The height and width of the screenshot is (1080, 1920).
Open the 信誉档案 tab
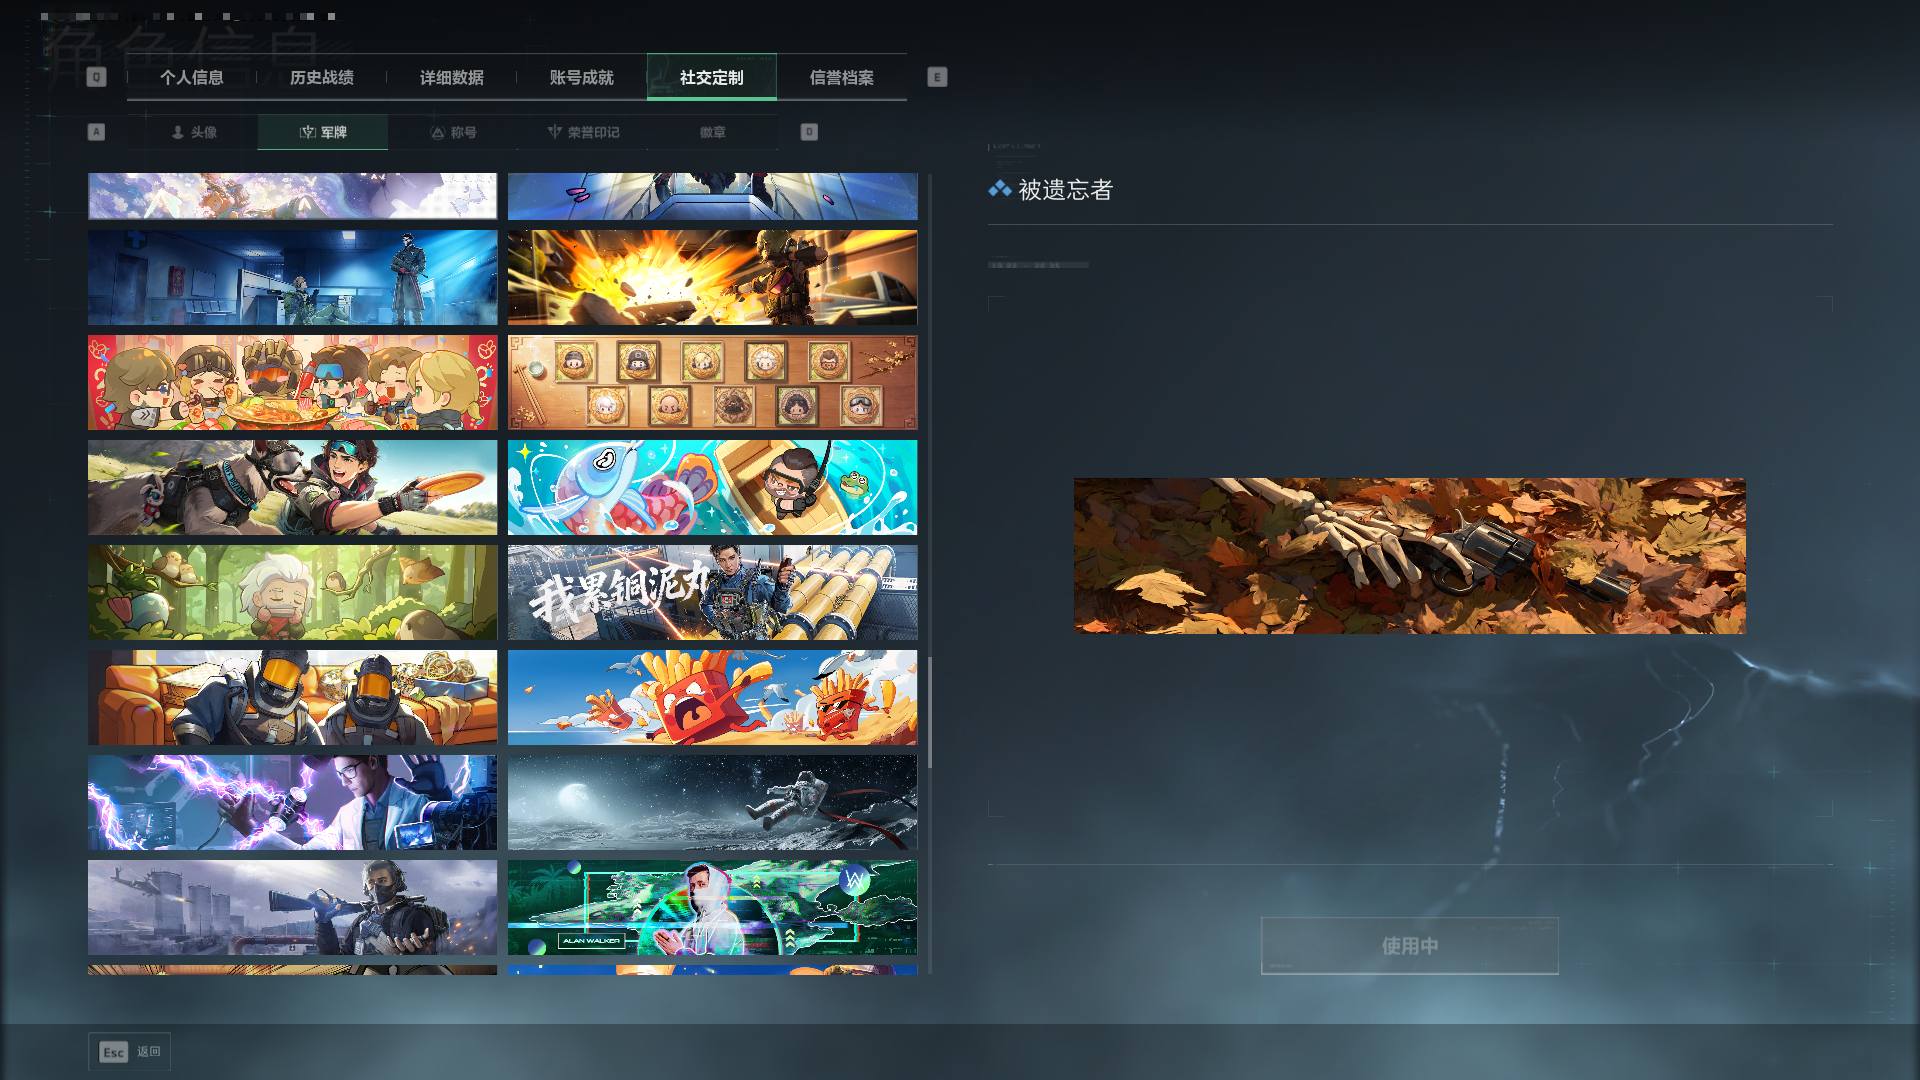pyautogui.click(x=841, y=78)
